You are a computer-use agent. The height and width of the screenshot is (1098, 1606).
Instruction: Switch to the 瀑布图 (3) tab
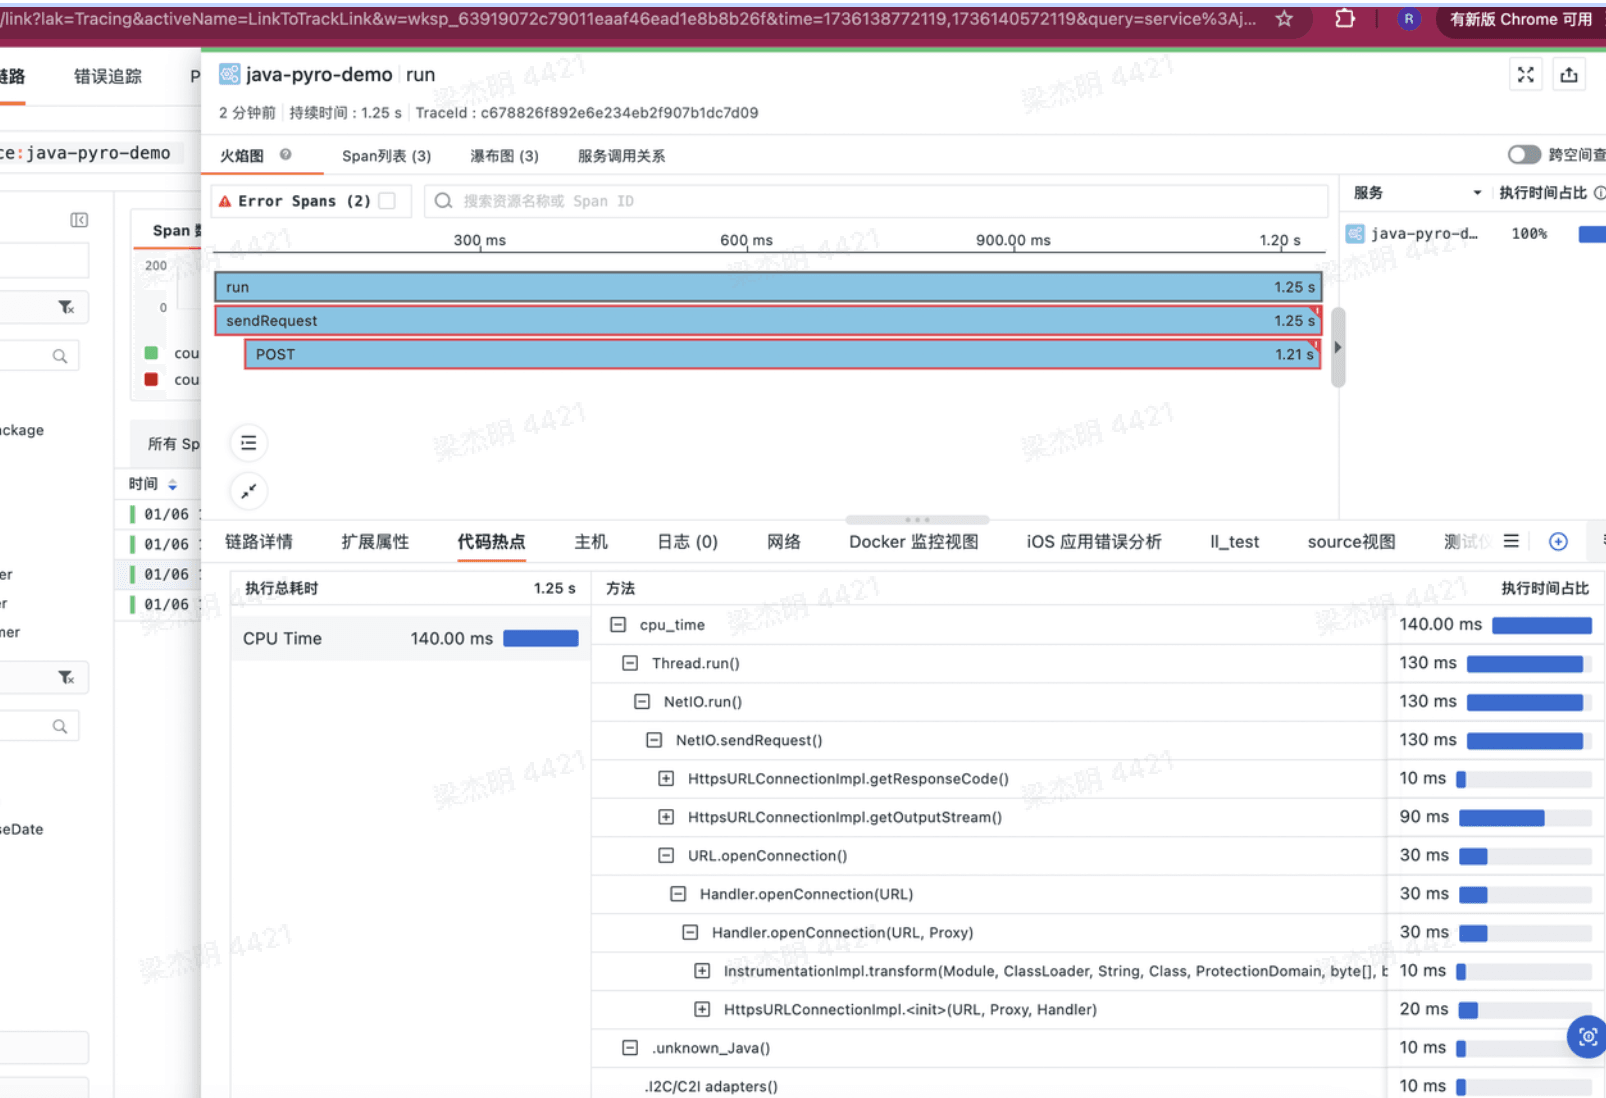pos(504,156)
